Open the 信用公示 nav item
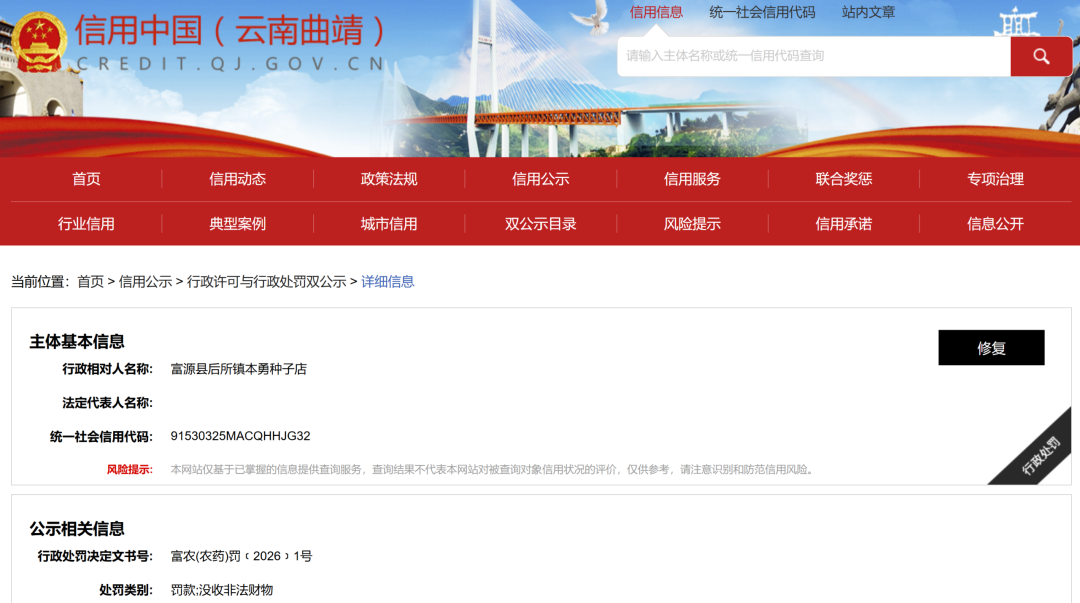 click(x=541, y=179)
